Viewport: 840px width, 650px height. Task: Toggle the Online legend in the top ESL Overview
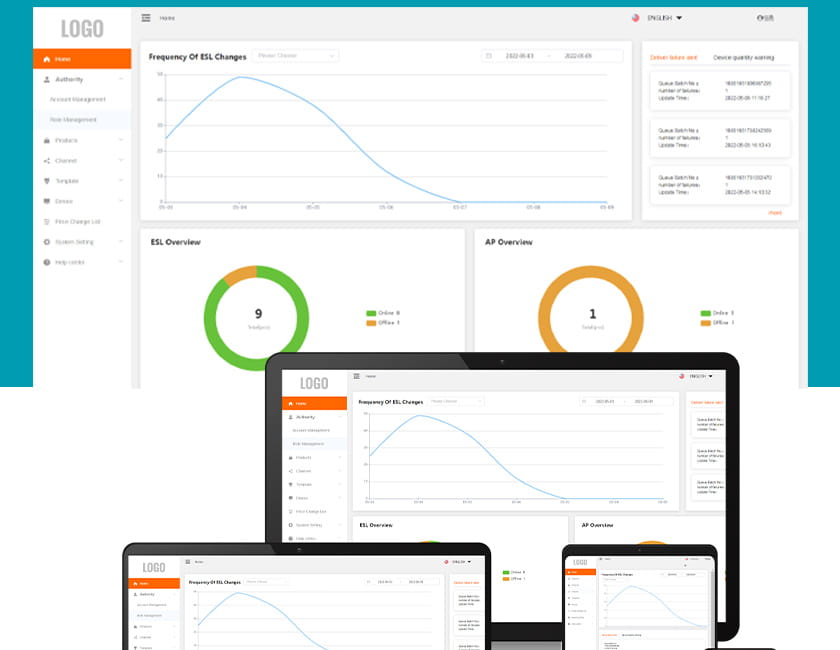384,313
